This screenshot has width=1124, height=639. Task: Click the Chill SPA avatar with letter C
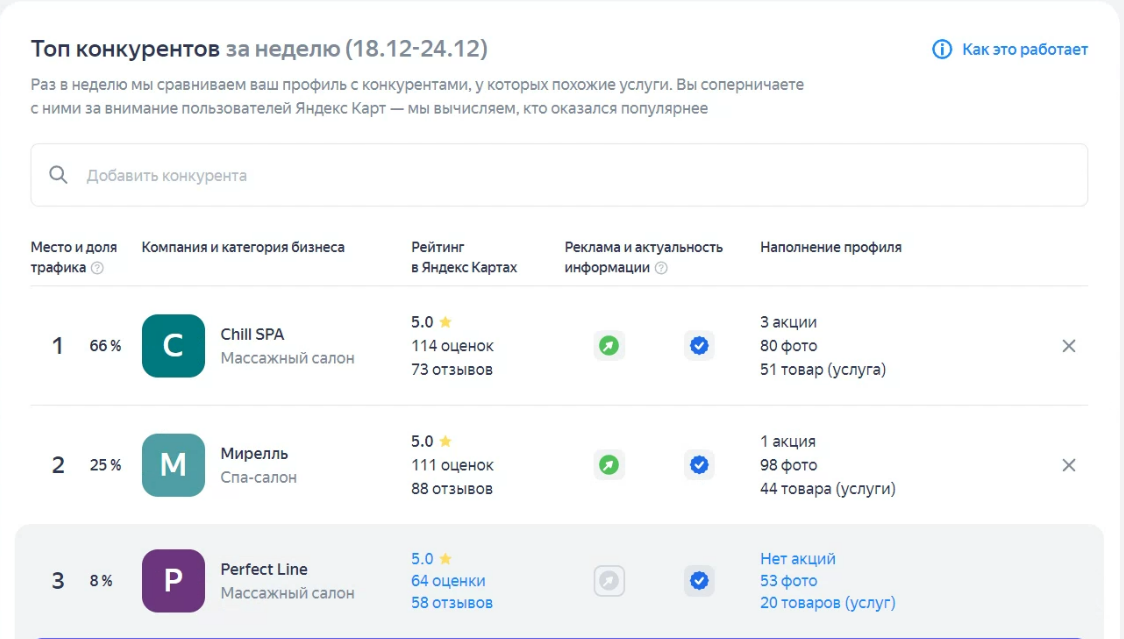(x=173, y=346)
